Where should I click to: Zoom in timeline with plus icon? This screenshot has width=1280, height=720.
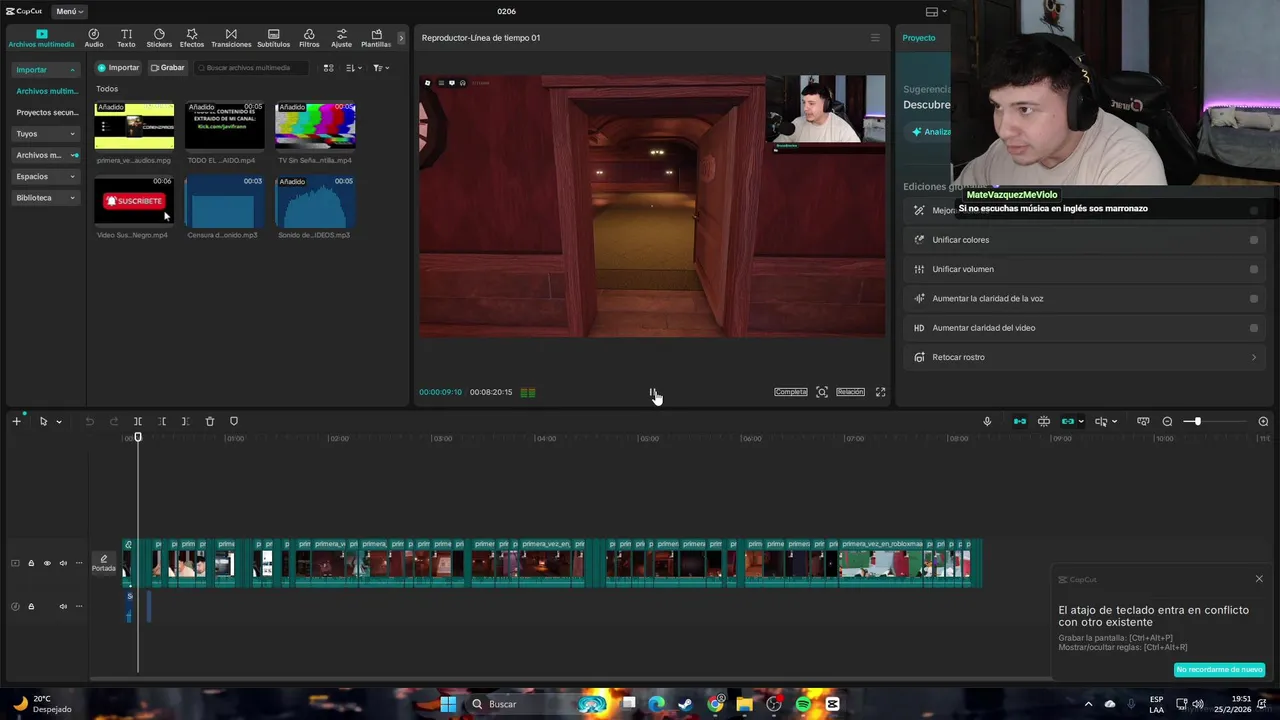click(x=1263, y=421)
